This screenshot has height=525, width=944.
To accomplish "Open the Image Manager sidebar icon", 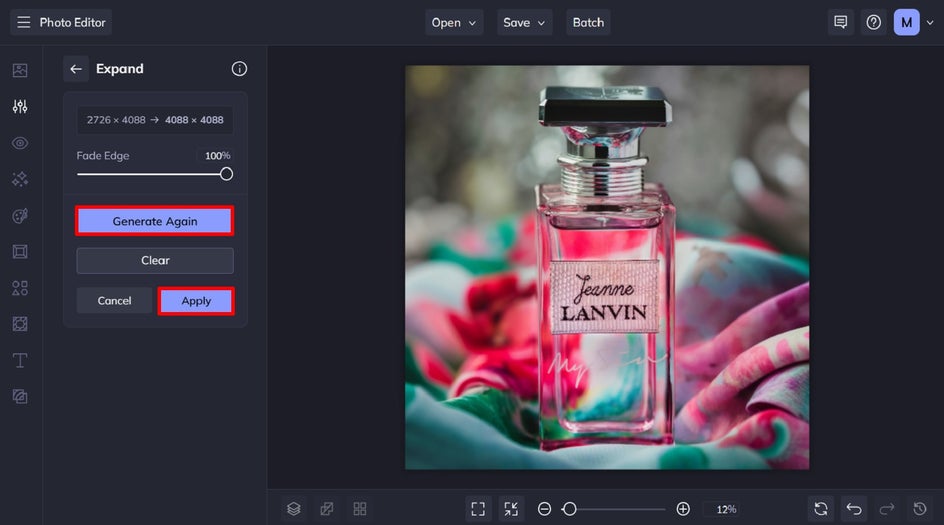I will pyautogui.click(x=20, y=70).
